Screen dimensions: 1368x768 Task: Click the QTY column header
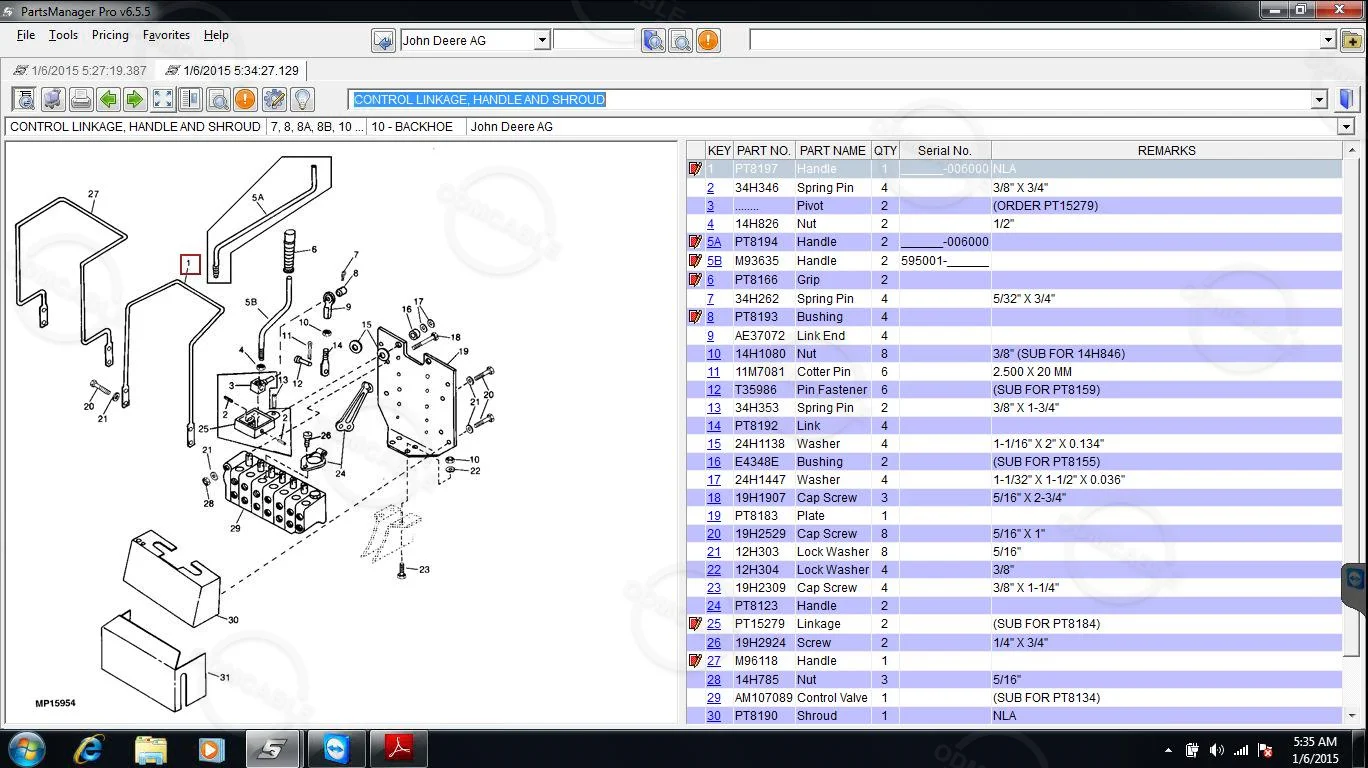(x=885, y=151)
